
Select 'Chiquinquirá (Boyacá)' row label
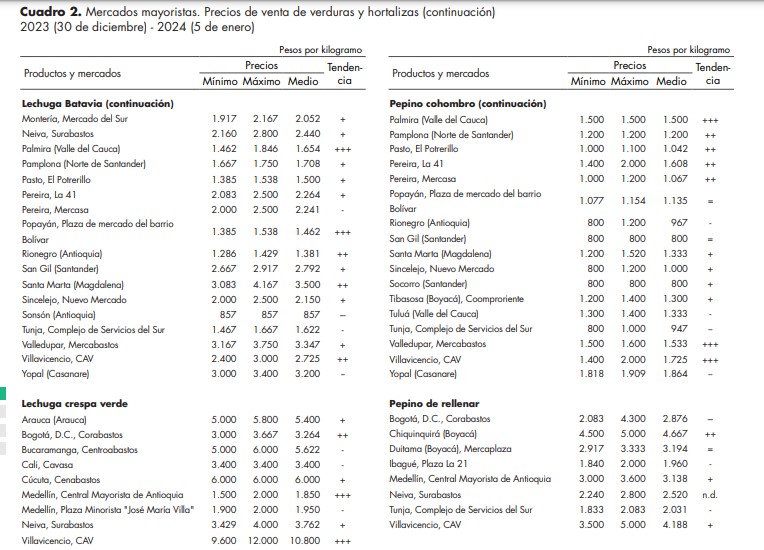(x=433, y=434)
